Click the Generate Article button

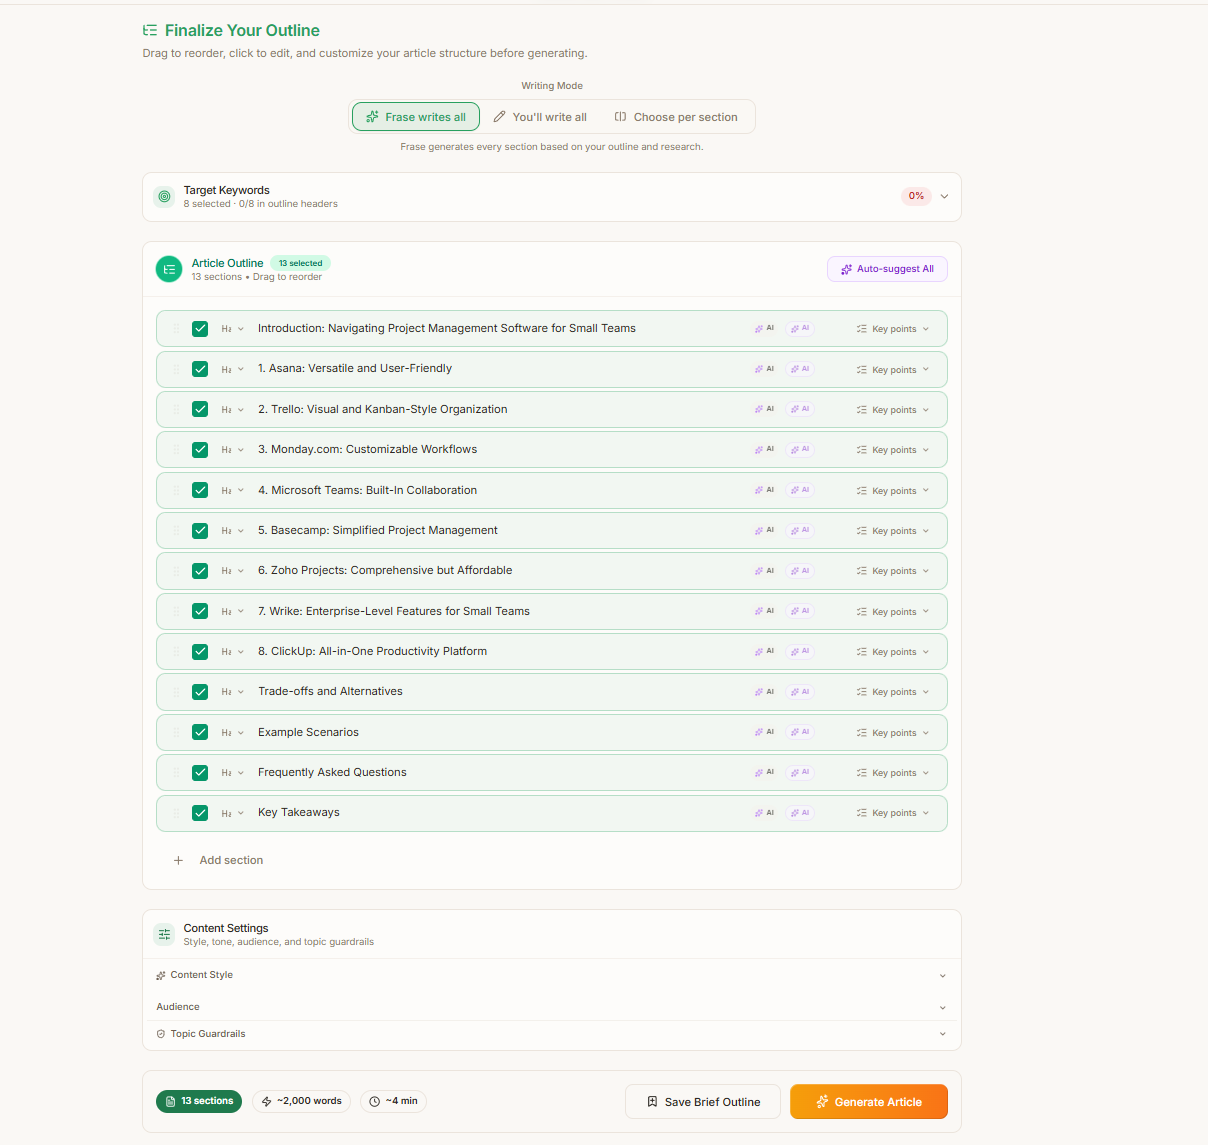868,1101
